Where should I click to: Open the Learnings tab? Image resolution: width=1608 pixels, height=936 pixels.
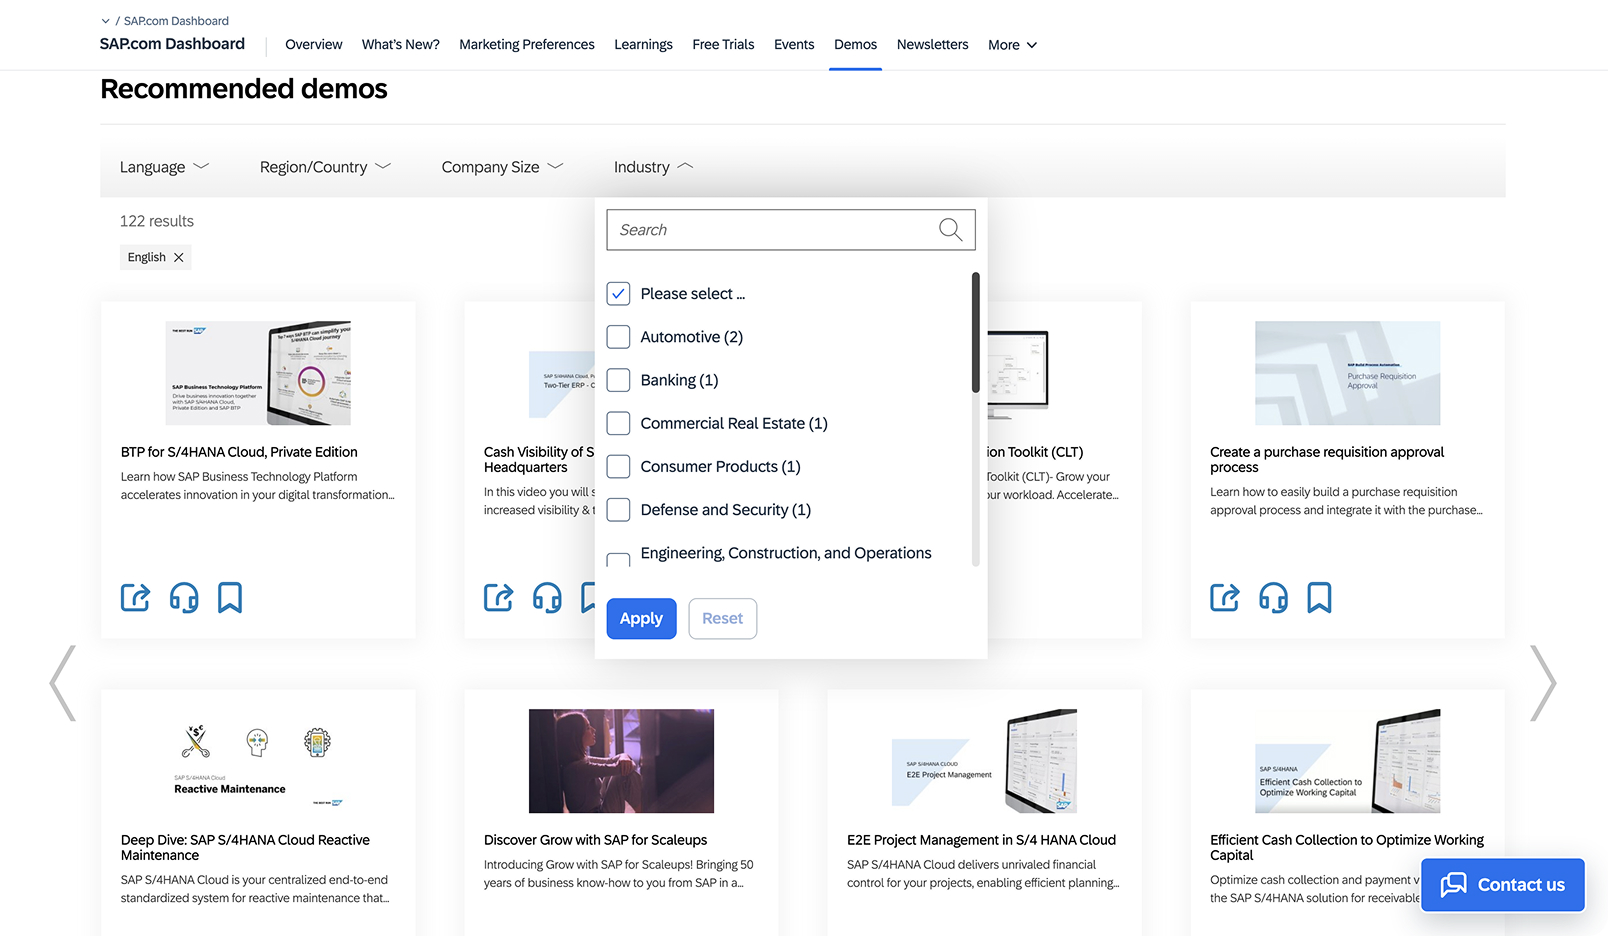click(643, 45)
